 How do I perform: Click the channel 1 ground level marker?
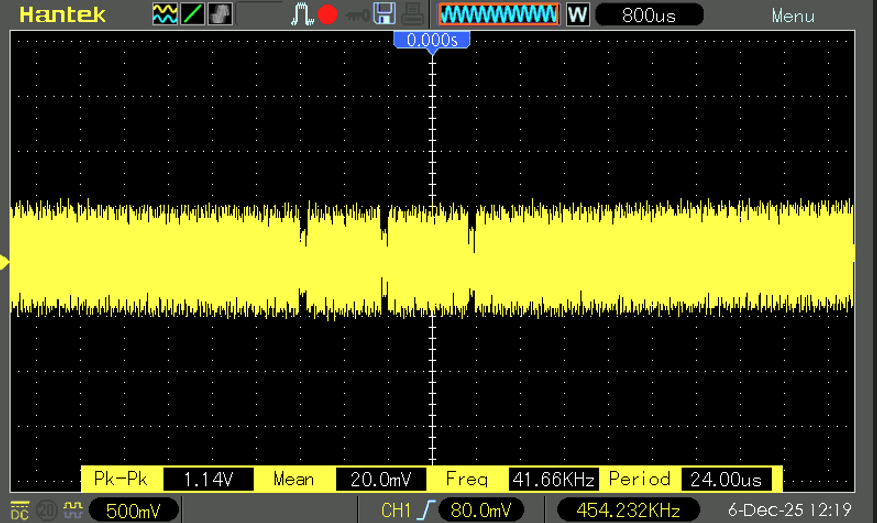click(x=5, y=263)
